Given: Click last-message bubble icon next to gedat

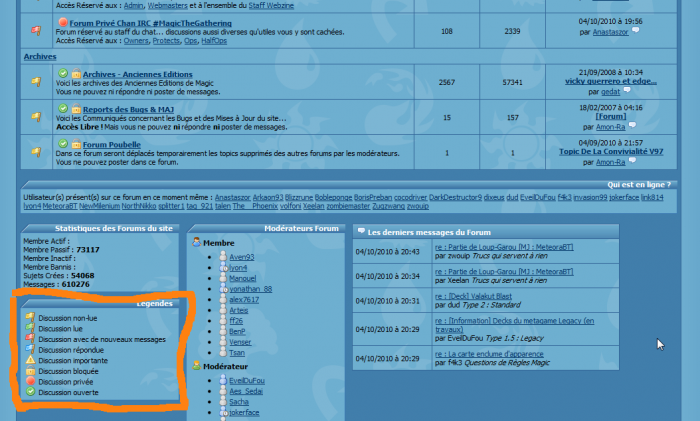Looking at the screenshot, I should tap(627, 91).
